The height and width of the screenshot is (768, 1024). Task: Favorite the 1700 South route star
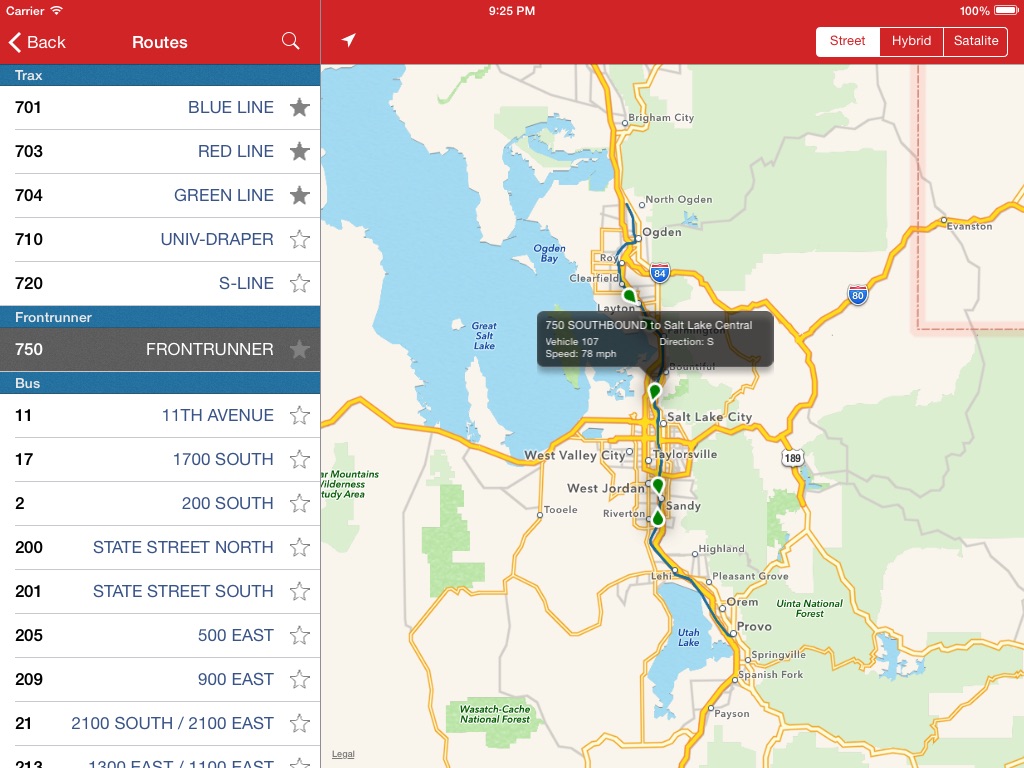pyautogui.click(x=300, y=459)
